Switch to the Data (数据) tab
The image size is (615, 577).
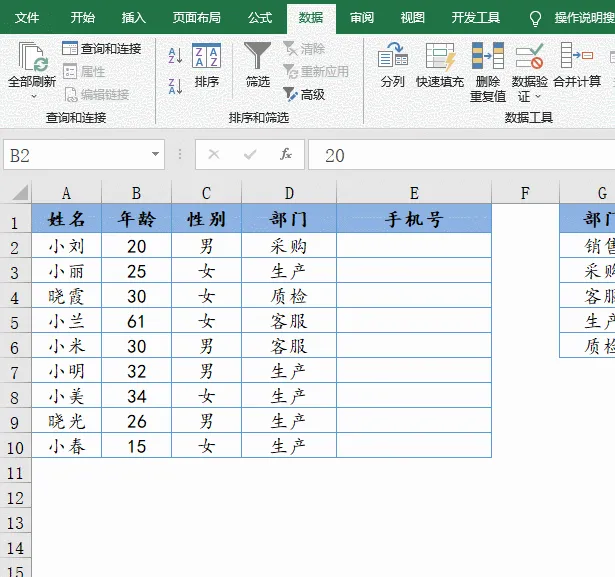[x=311, y=18]
